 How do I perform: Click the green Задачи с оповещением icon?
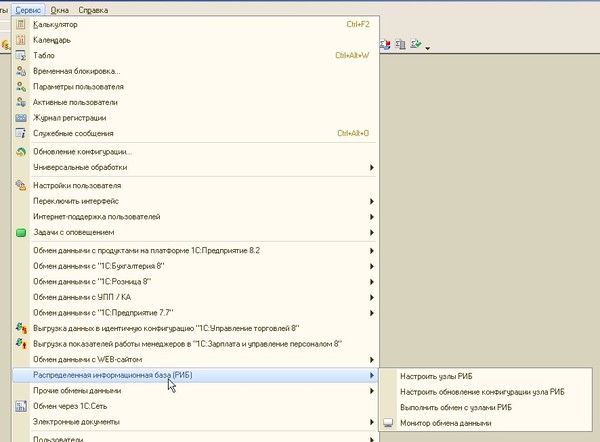(21, 233)
